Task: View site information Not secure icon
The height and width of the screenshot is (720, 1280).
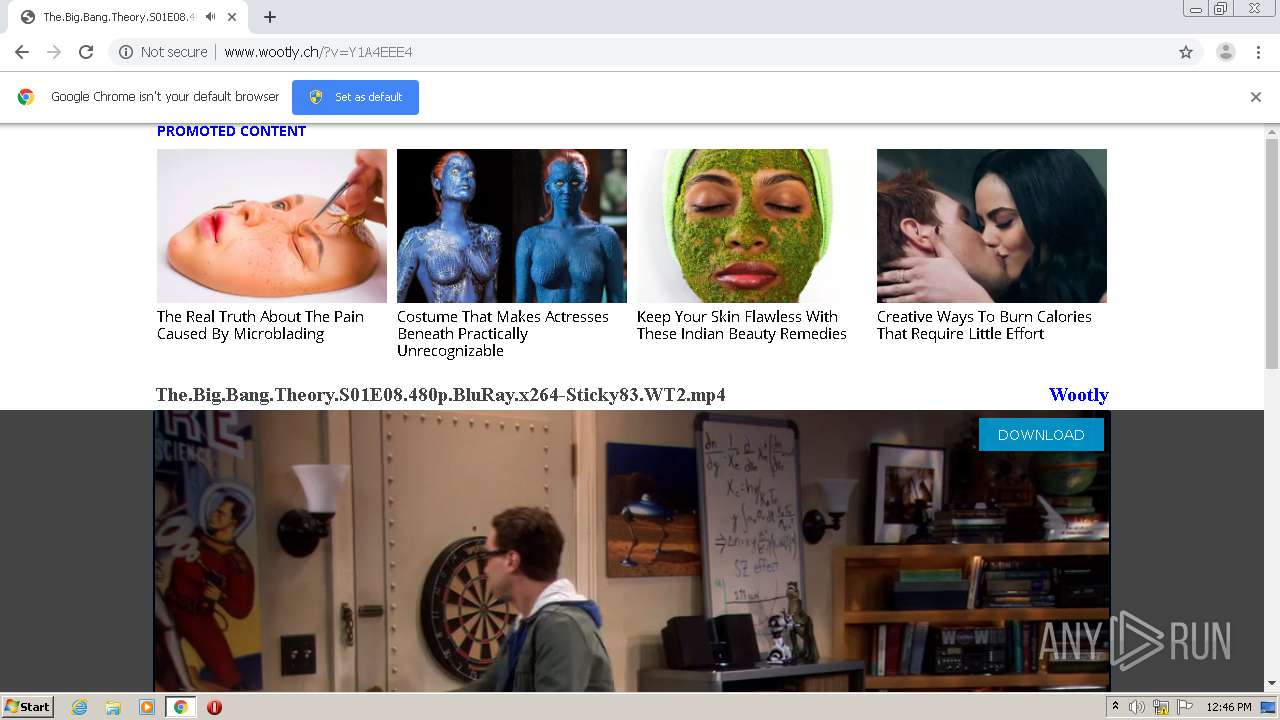Action: pos(126,52)
